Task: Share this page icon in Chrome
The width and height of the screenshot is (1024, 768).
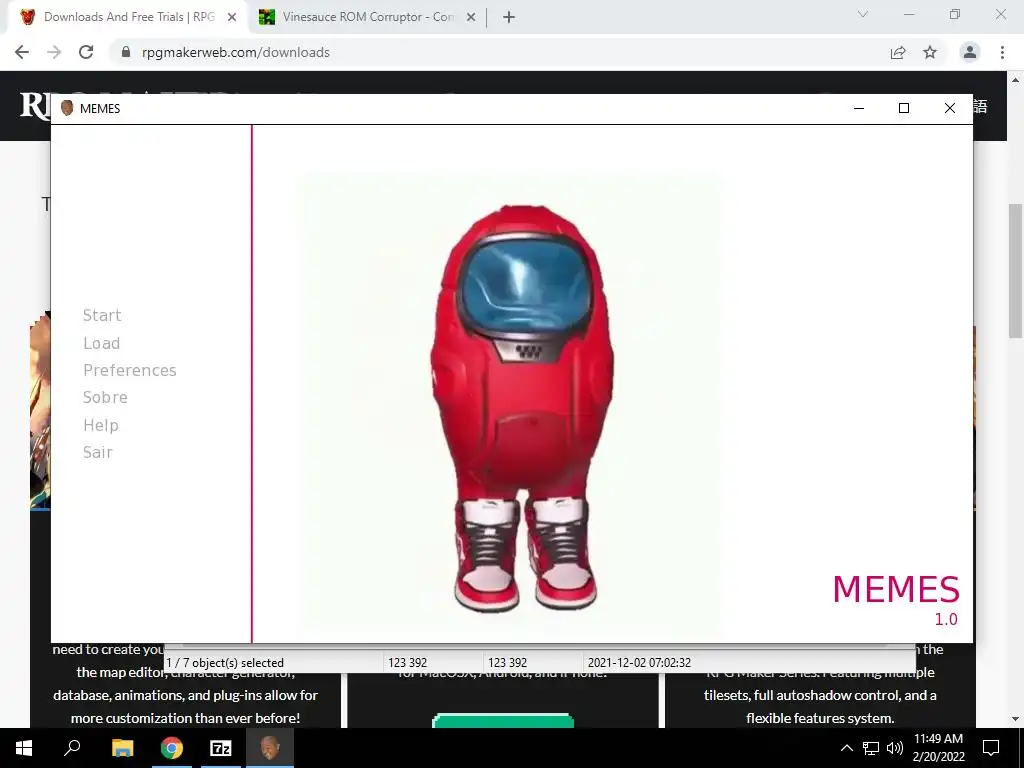Action: [x=898, y=53]
